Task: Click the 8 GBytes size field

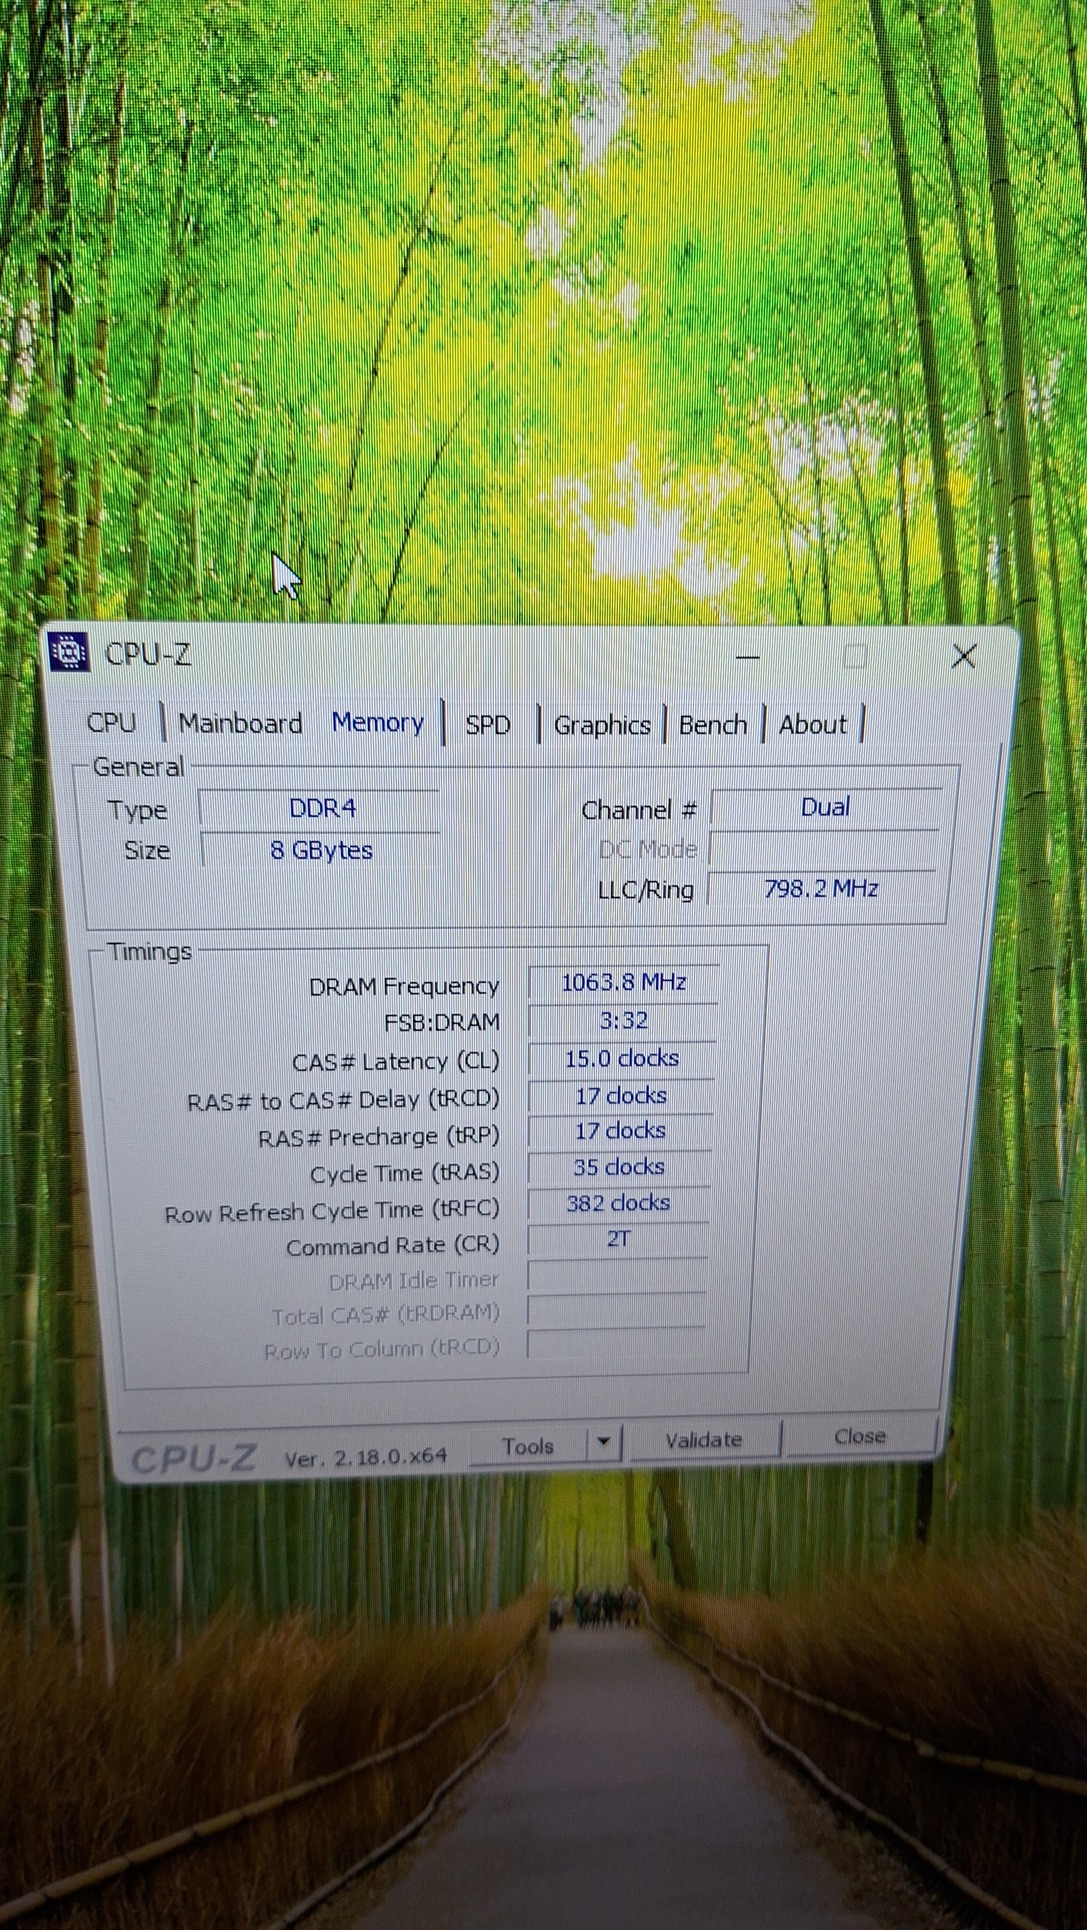Action: point(321,850)
